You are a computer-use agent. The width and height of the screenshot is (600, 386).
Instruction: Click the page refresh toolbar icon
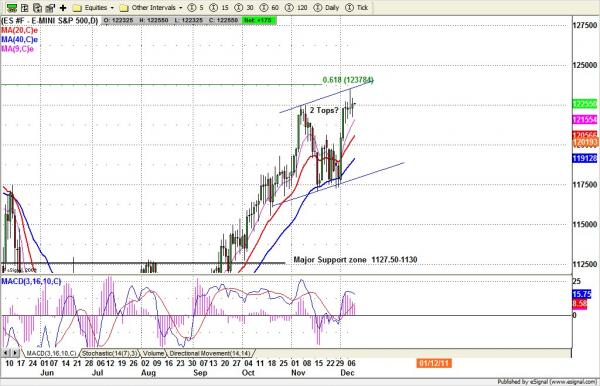37,7
